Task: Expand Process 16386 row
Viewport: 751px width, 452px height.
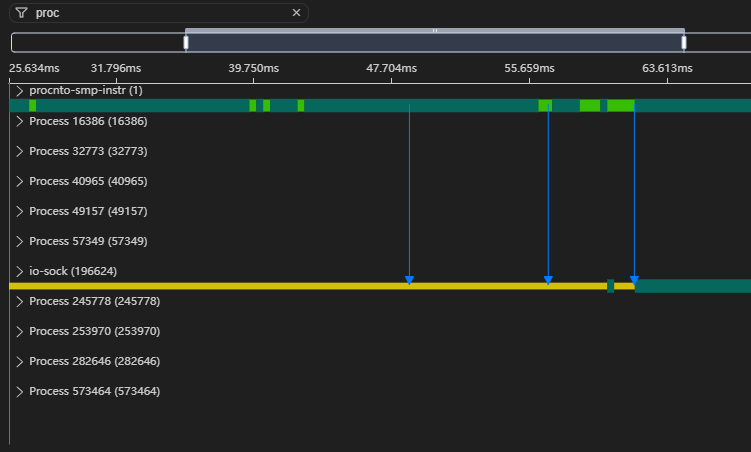Action: (x=20, y=121)
